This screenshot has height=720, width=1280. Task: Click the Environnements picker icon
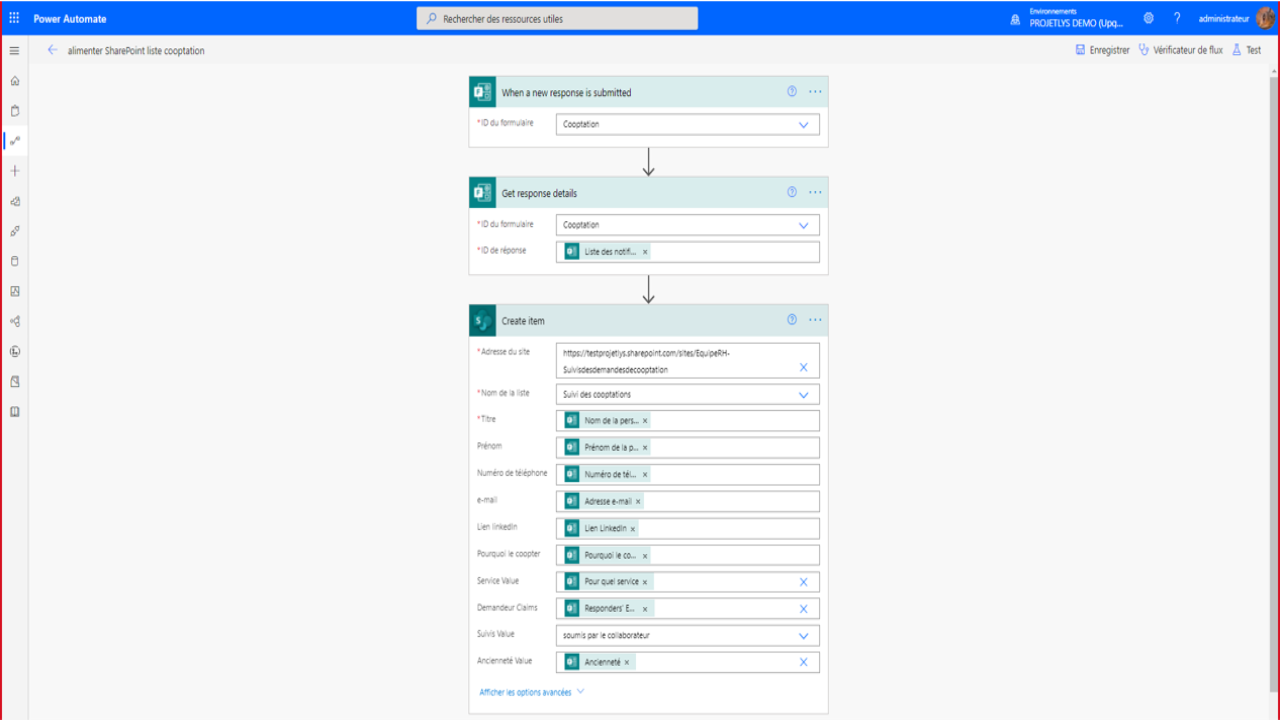[1015, 19]
